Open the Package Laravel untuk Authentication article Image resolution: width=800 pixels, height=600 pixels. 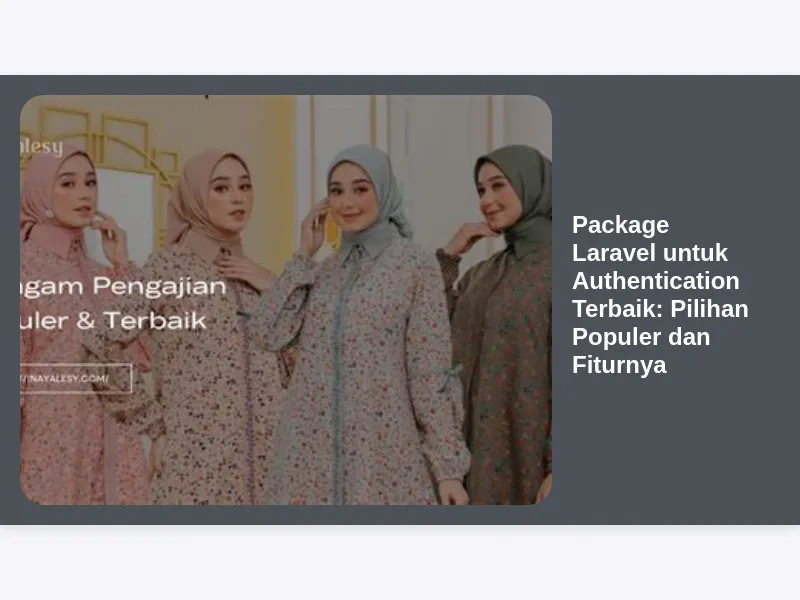click(x=660, y=295)
